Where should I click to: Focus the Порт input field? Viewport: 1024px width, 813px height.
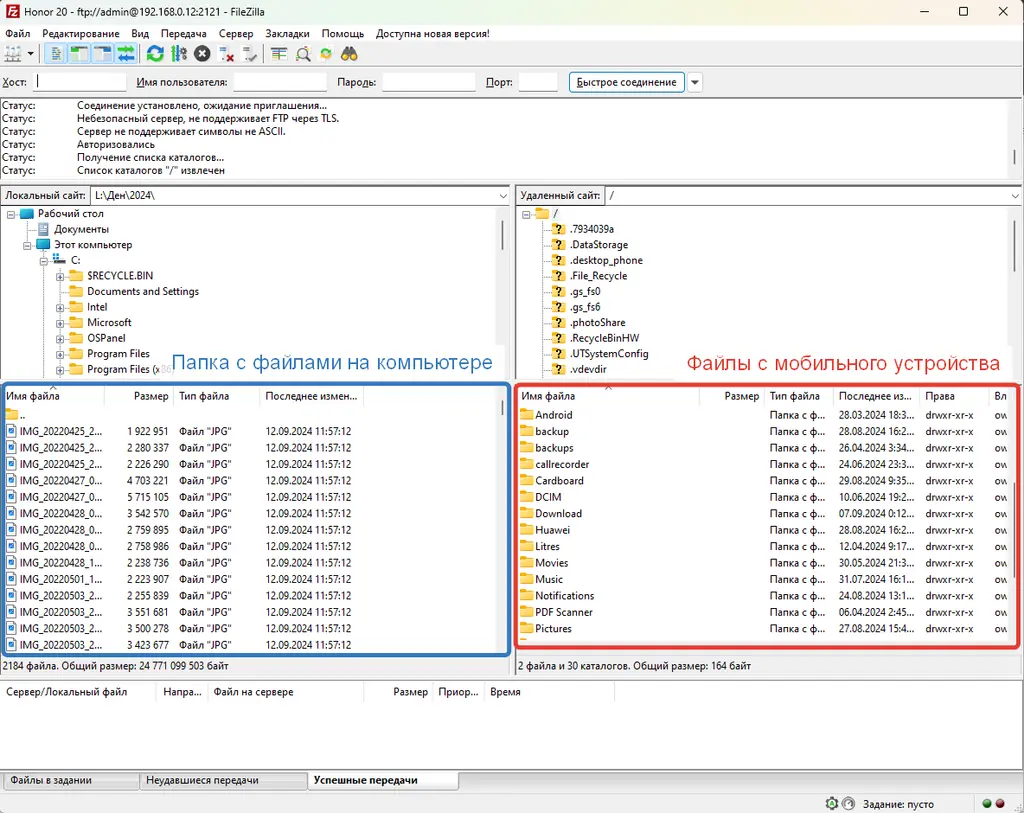(537, 82)
